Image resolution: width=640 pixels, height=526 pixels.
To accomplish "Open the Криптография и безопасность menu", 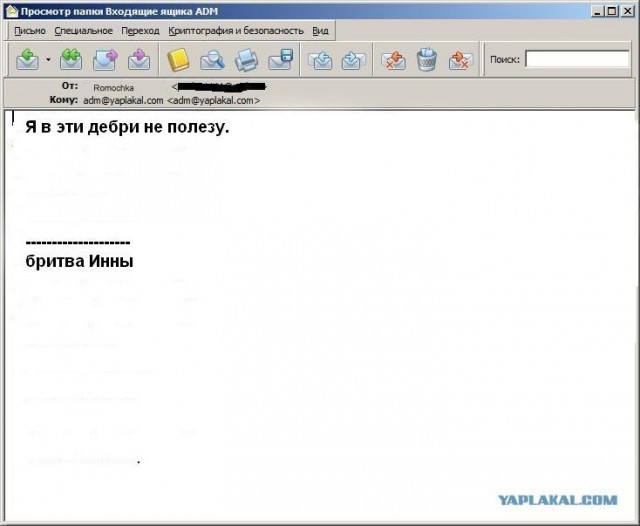I will (236, 31).
